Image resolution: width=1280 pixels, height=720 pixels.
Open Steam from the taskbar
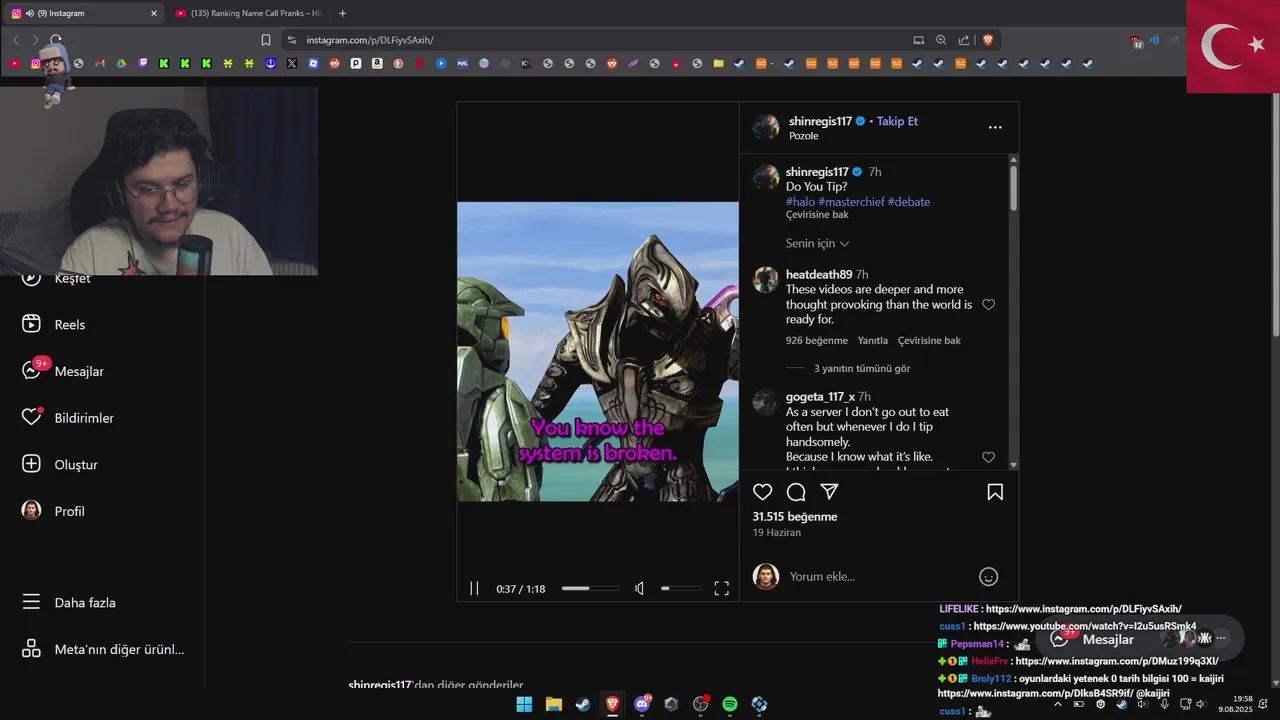tap(582, 704)
